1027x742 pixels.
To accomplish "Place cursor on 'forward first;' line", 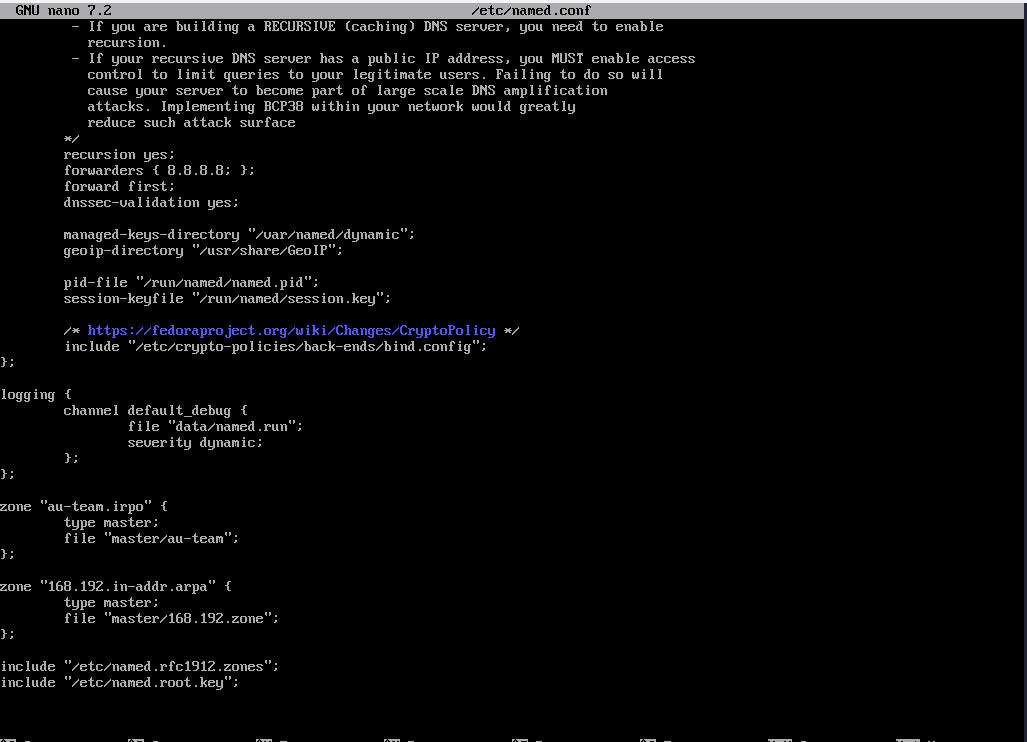I will (x=119, y=186).
